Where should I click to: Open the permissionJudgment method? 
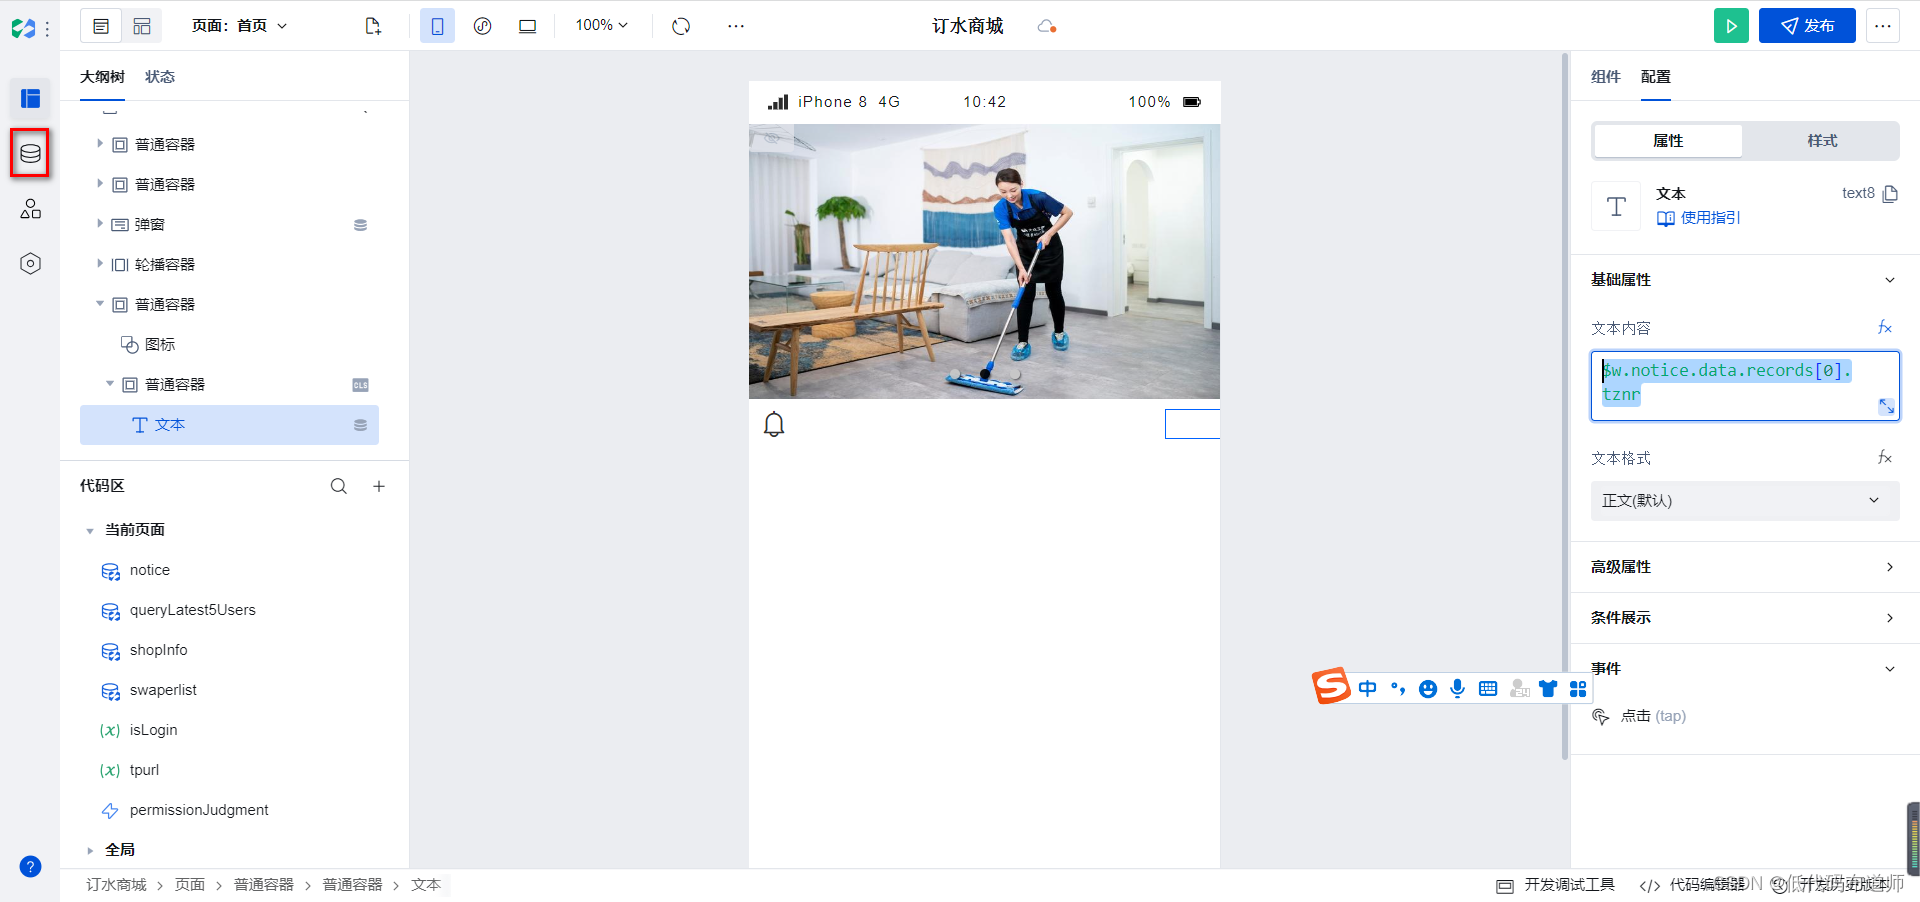point(199,810)
